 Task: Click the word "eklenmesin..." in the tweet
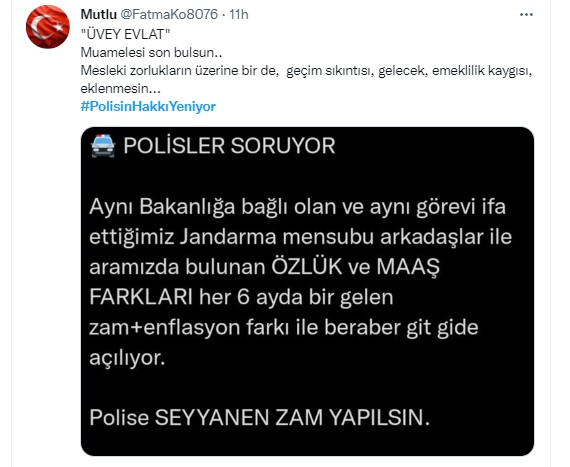120,88
